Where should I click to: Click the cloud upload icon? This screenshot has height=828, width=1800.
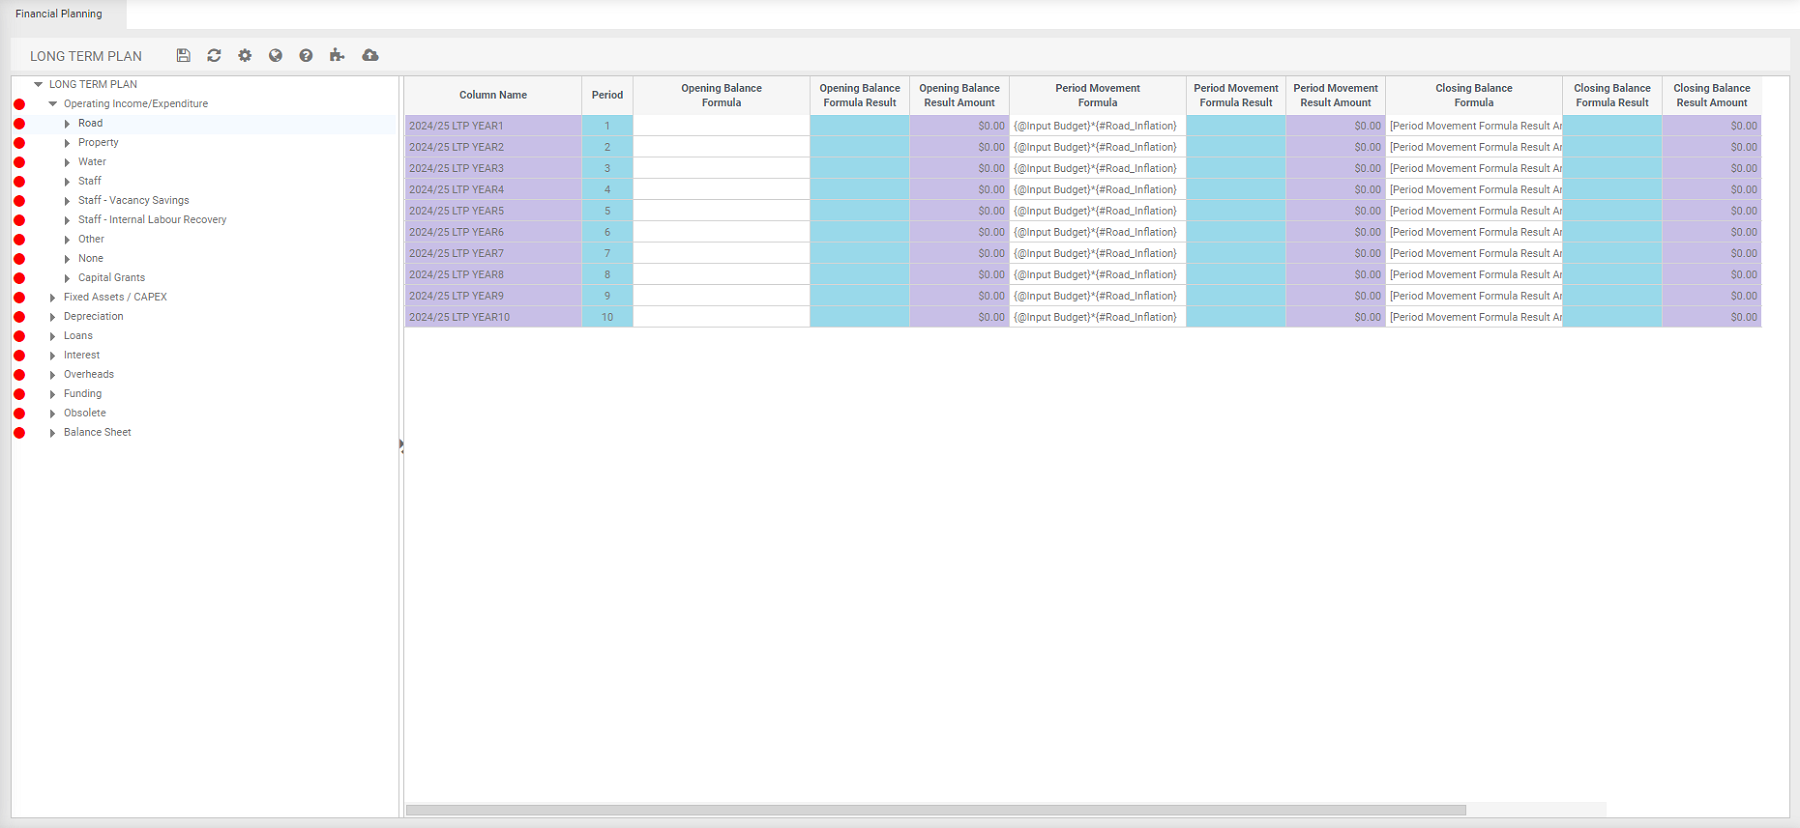(x=370, y=56)
